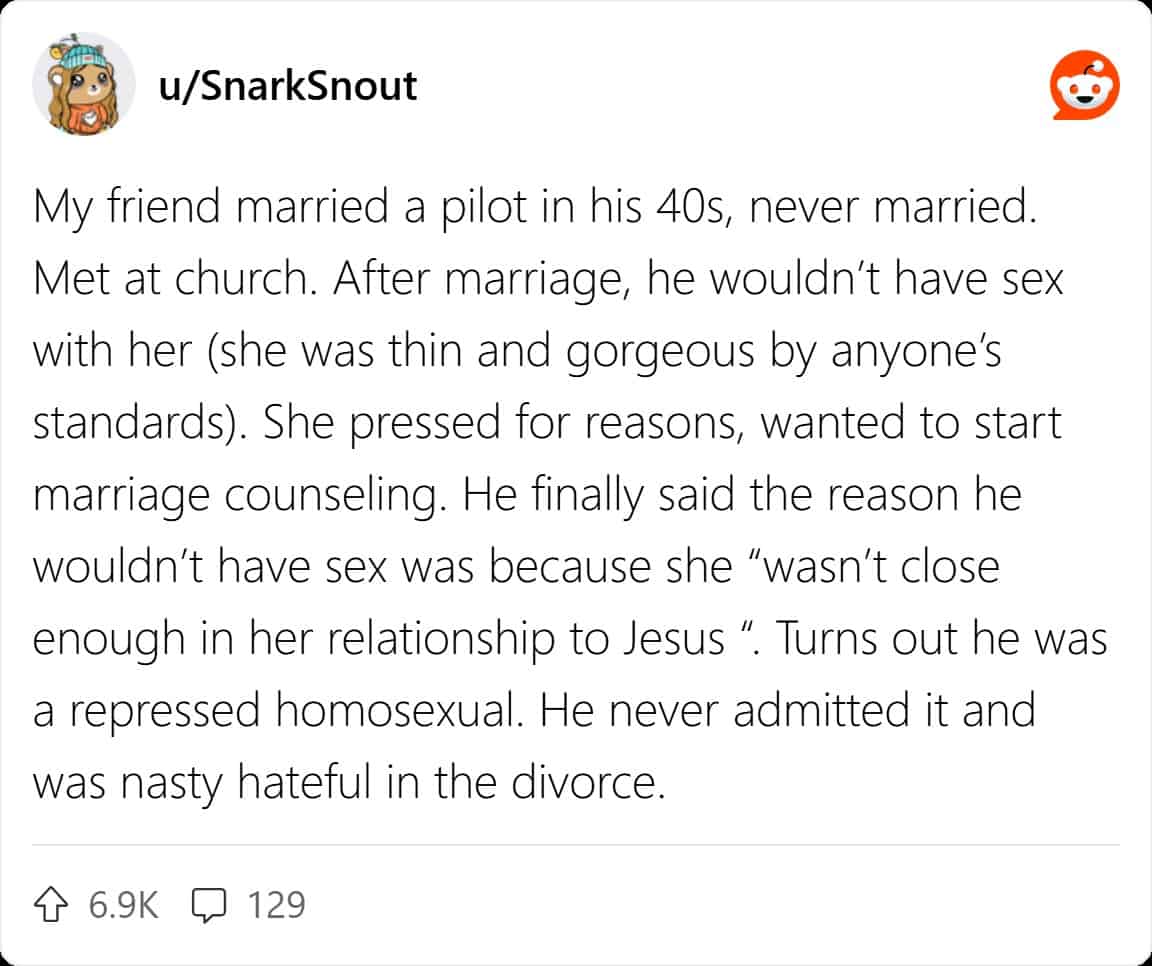1152x966 pixels.
Task: Click the u/SnarkSnout avatar image
Action: click(83, 85)
